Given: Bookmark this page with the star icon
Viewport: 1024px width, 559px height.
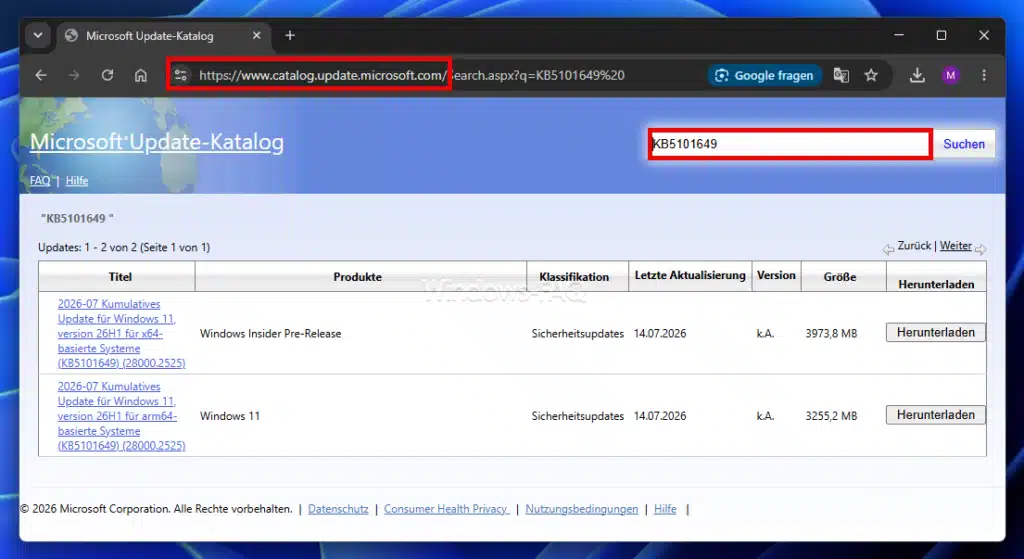Looking at the screenshot, I should click(871, 75).
